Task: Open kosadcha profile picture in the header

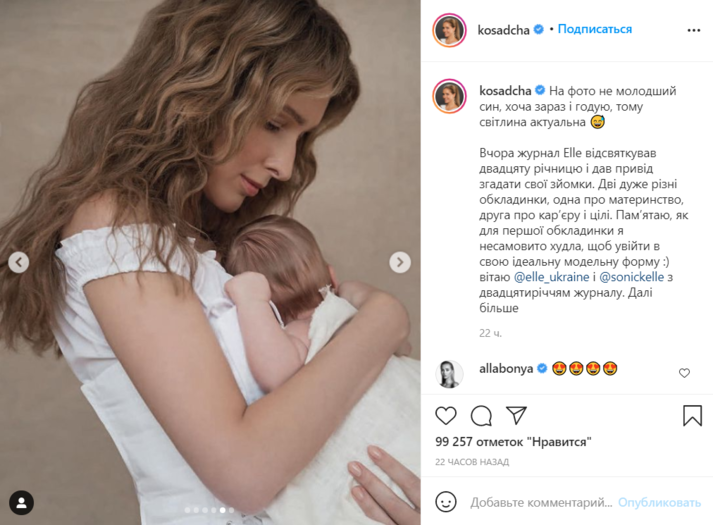Action: [x=449, y=30]
